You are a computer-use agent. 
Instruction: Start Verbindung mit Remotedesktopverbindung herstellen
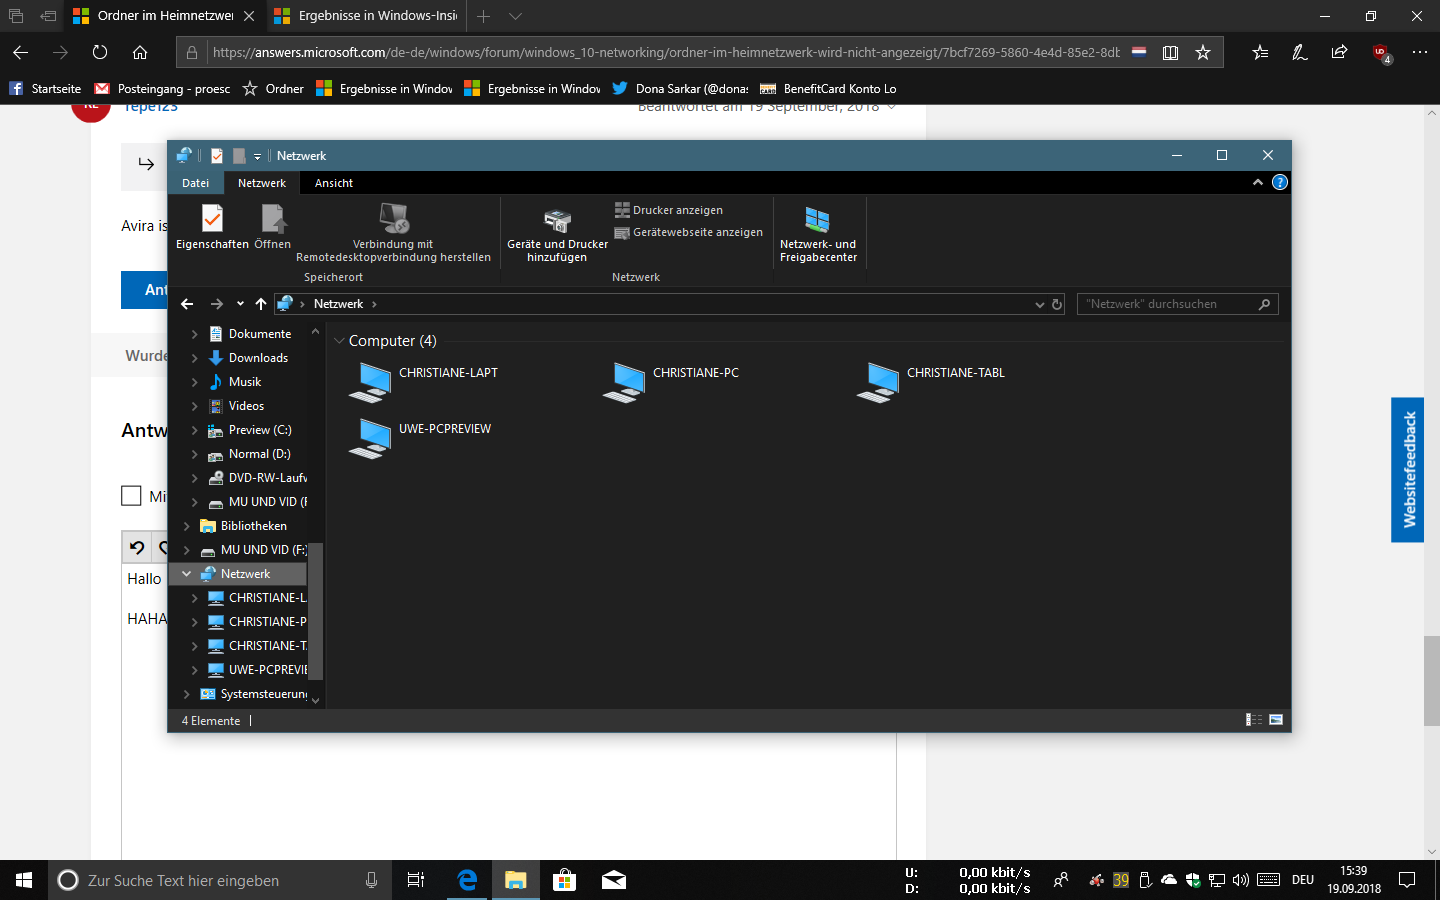tap(393, 233)
